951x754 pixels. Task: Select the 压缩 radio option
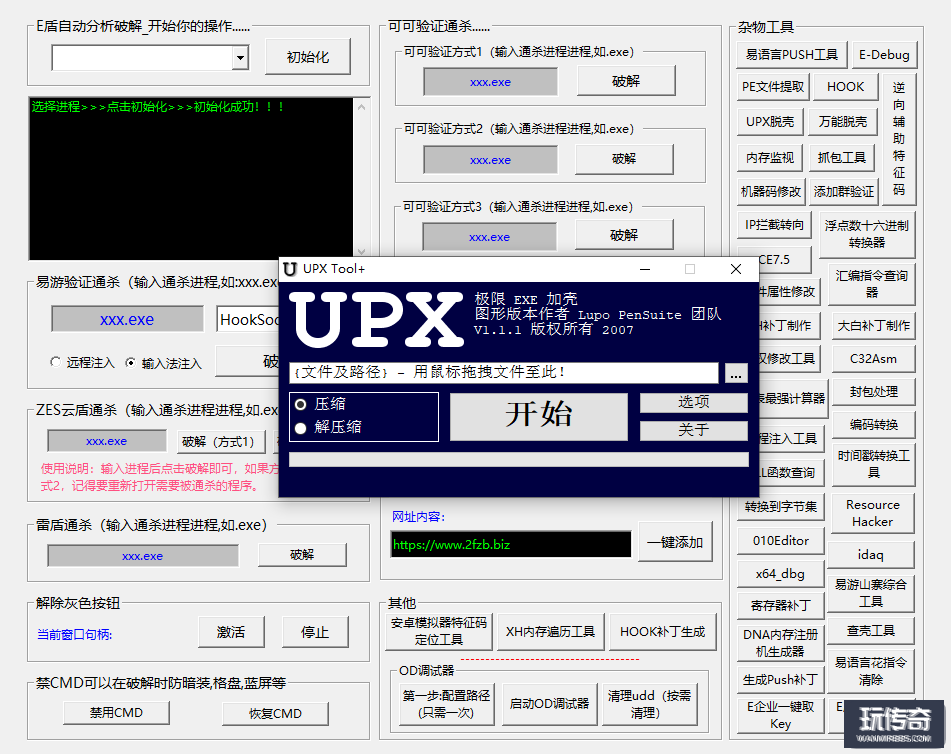[300, 405]
